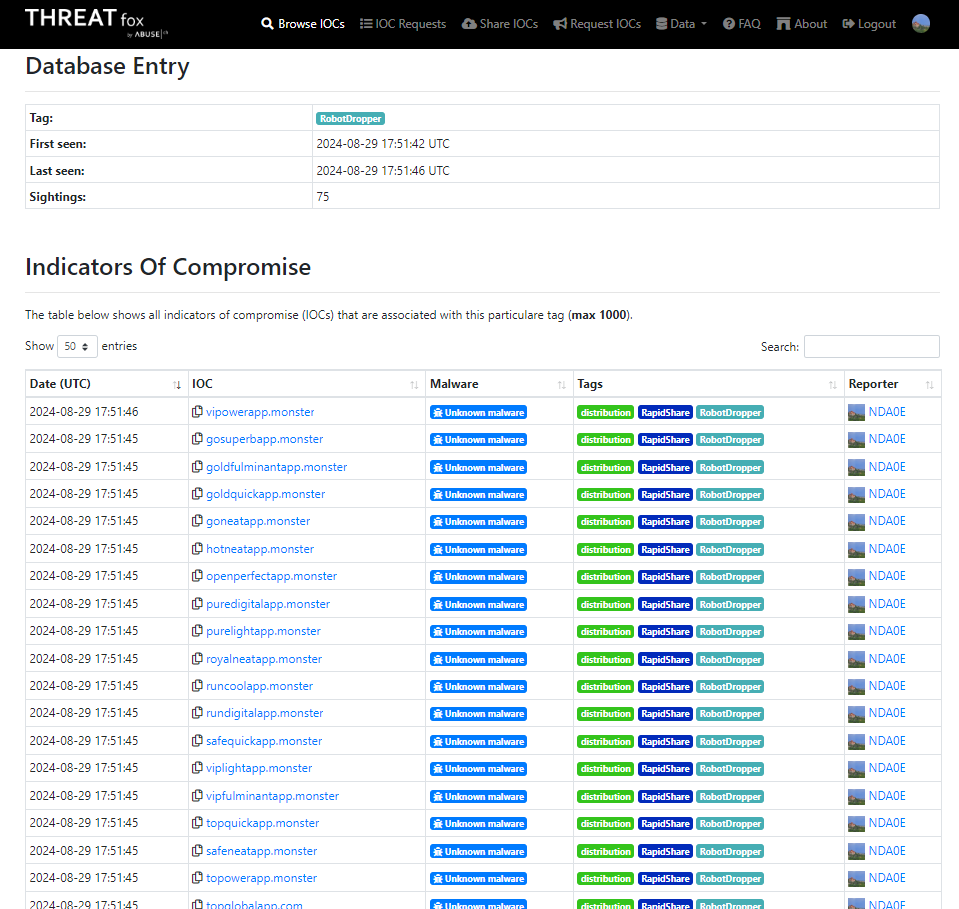Copy IOC puredigitalapp.monster using copy icon

point(197,604)
